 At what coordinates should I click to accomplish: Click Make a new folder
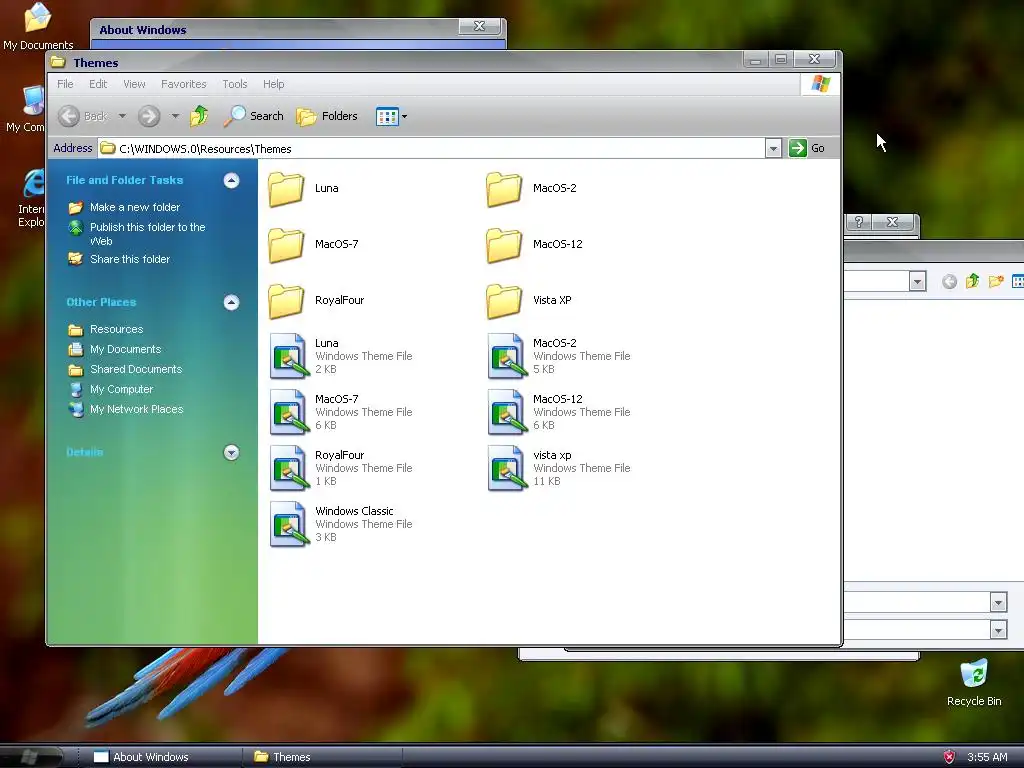point(135,207)
